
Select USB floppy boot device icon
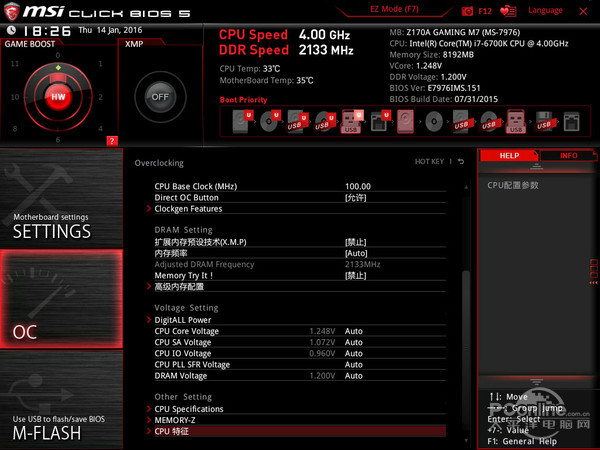point(544,122)
